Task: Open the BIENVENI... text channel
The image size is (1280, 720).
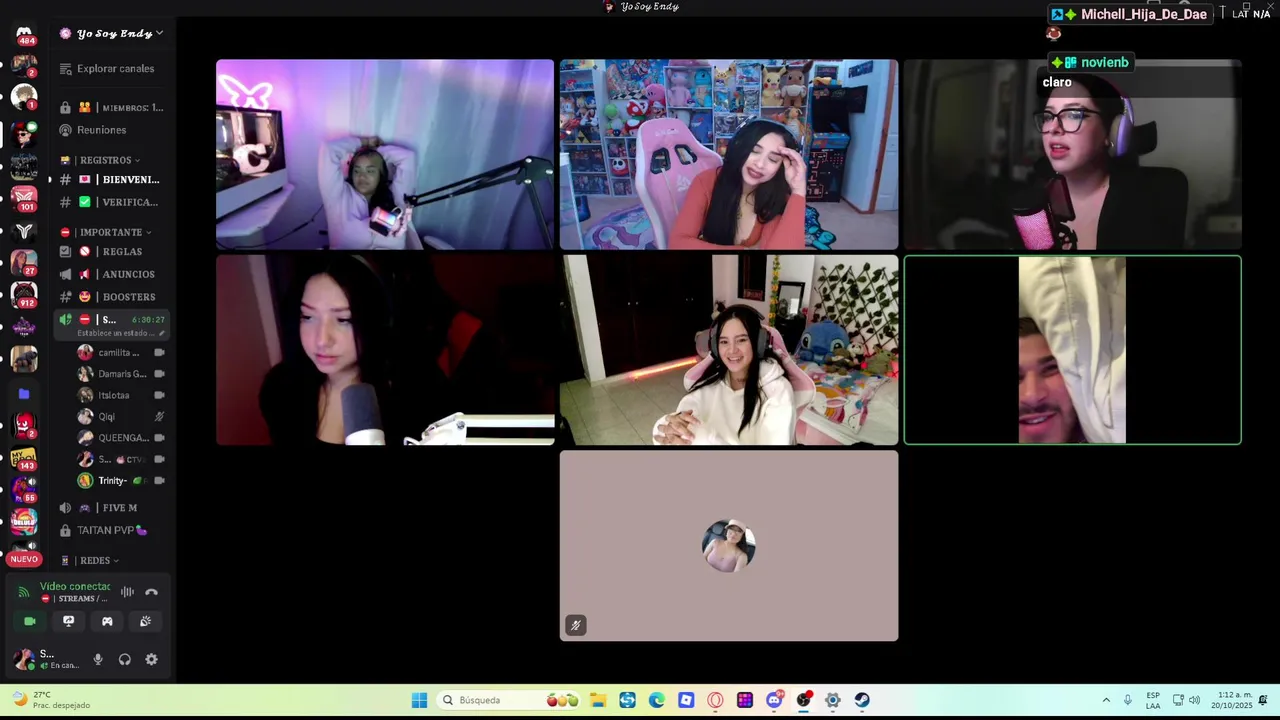Action: click(111, 180)
